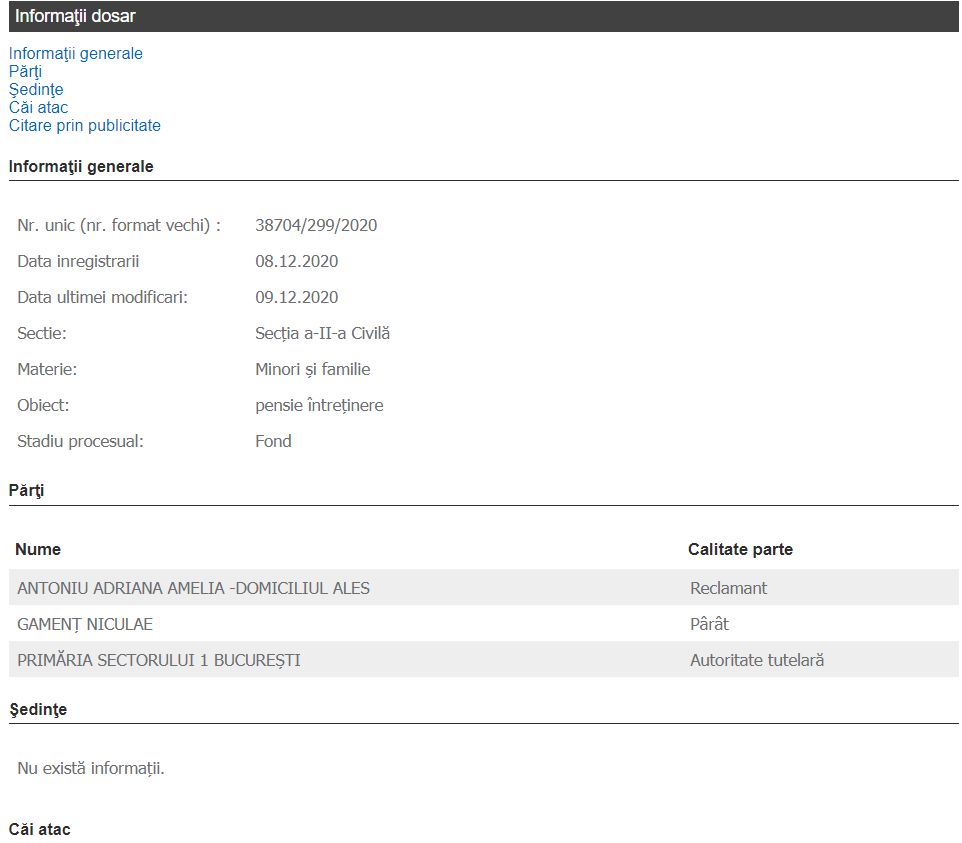The width and height of the screenshot is (962, 843).
Task: Select the ANTONIU ADRIANA AMELIA party row
Action: (193, 589)
